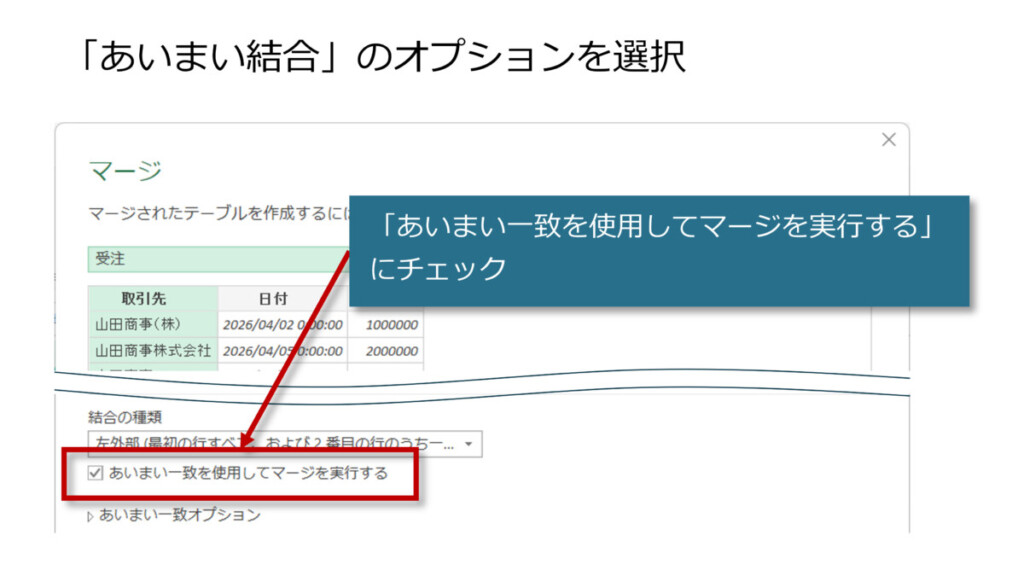Click the マージ dialog title

pyautogui.click(x=125, y=171)
